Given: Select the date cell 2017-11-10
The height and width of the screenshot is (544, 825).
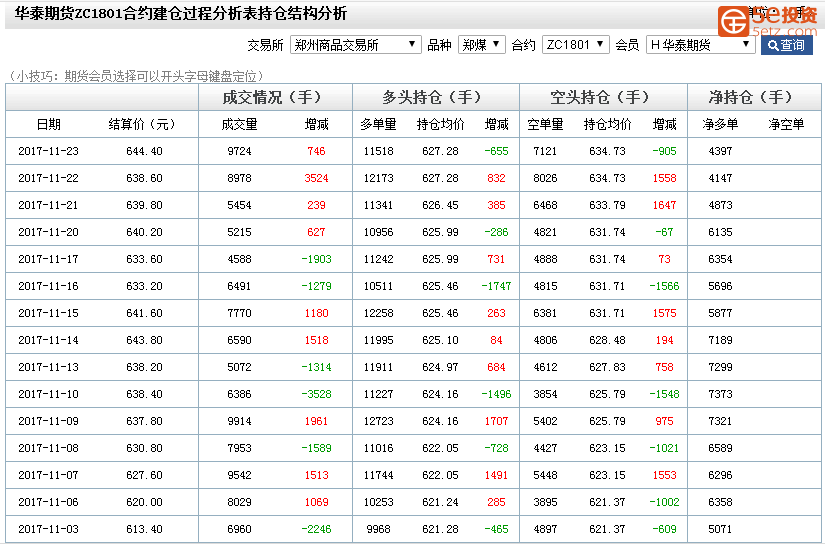Looking at the screenshot, I should 48,394.
